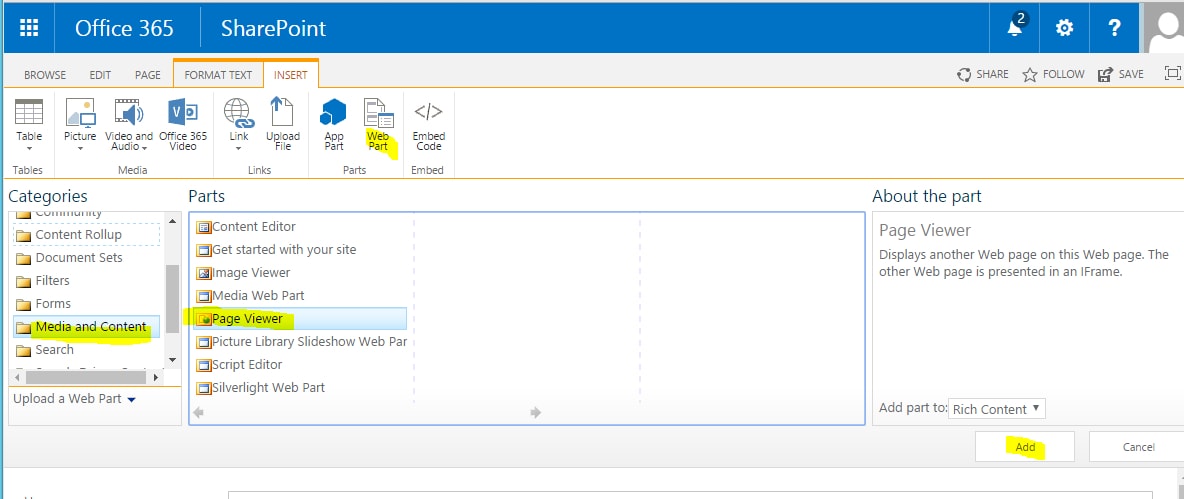Toggle the focus on content icon
Image resolution: width=1184 pixels, height=499 pixels.
click(1172, 73)
